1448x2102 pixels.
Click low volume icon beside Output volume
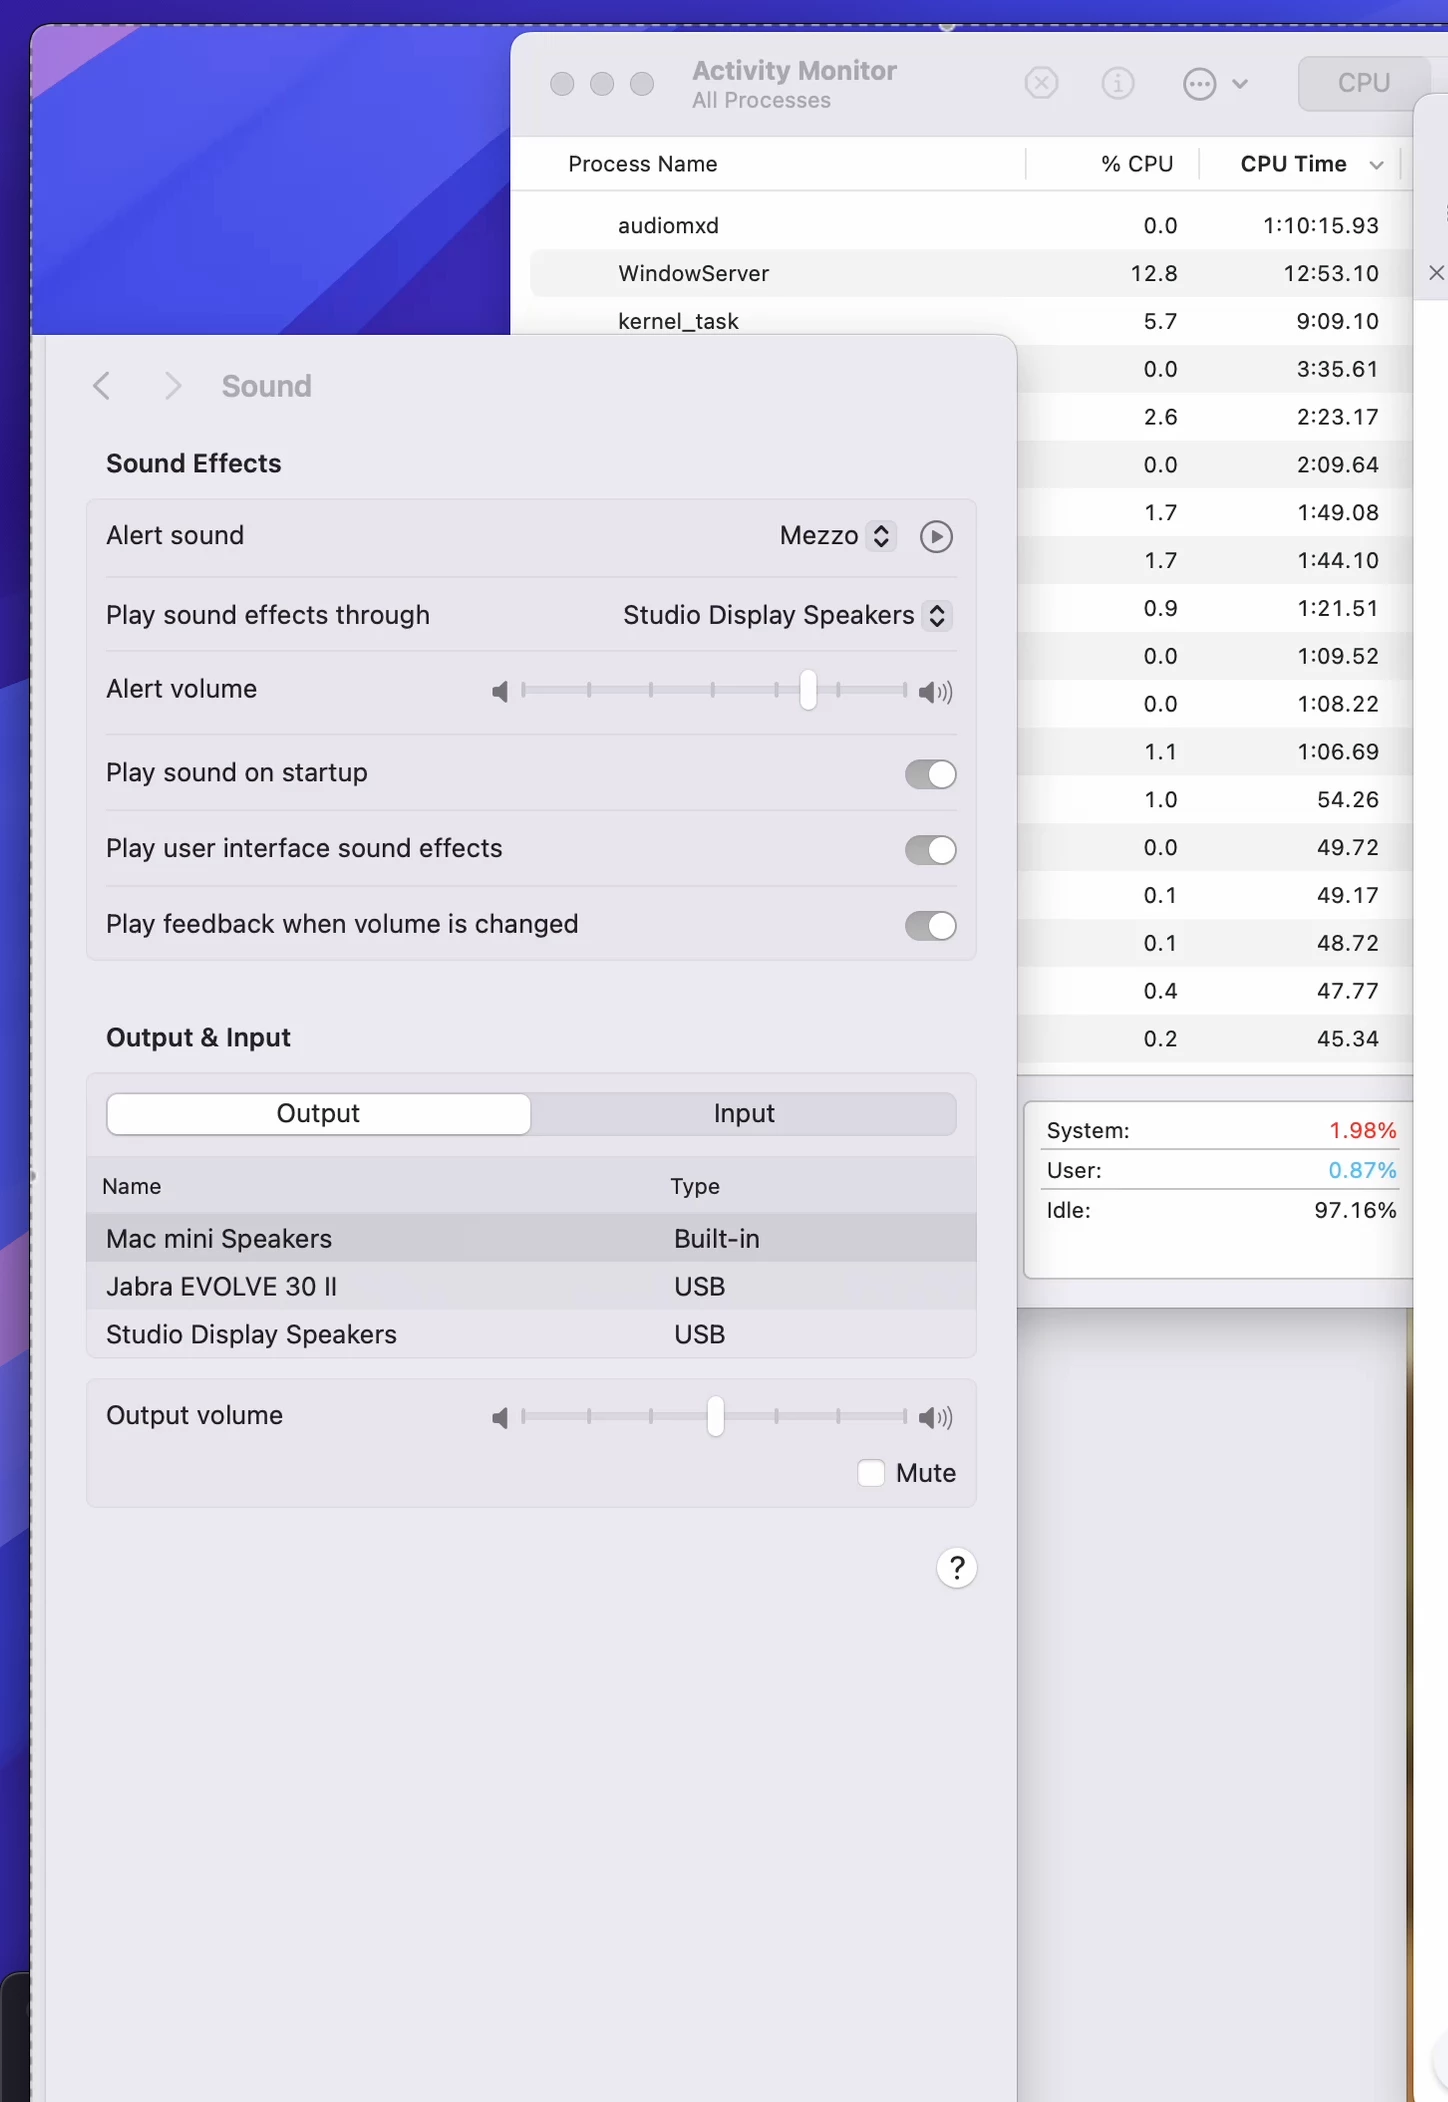tap(500, 1417)
